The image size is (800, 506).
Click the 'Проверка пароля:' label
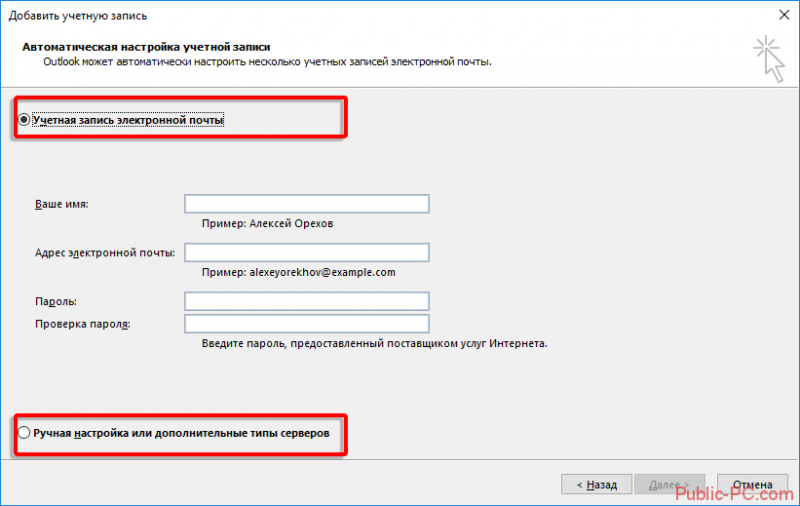[83, 324]
